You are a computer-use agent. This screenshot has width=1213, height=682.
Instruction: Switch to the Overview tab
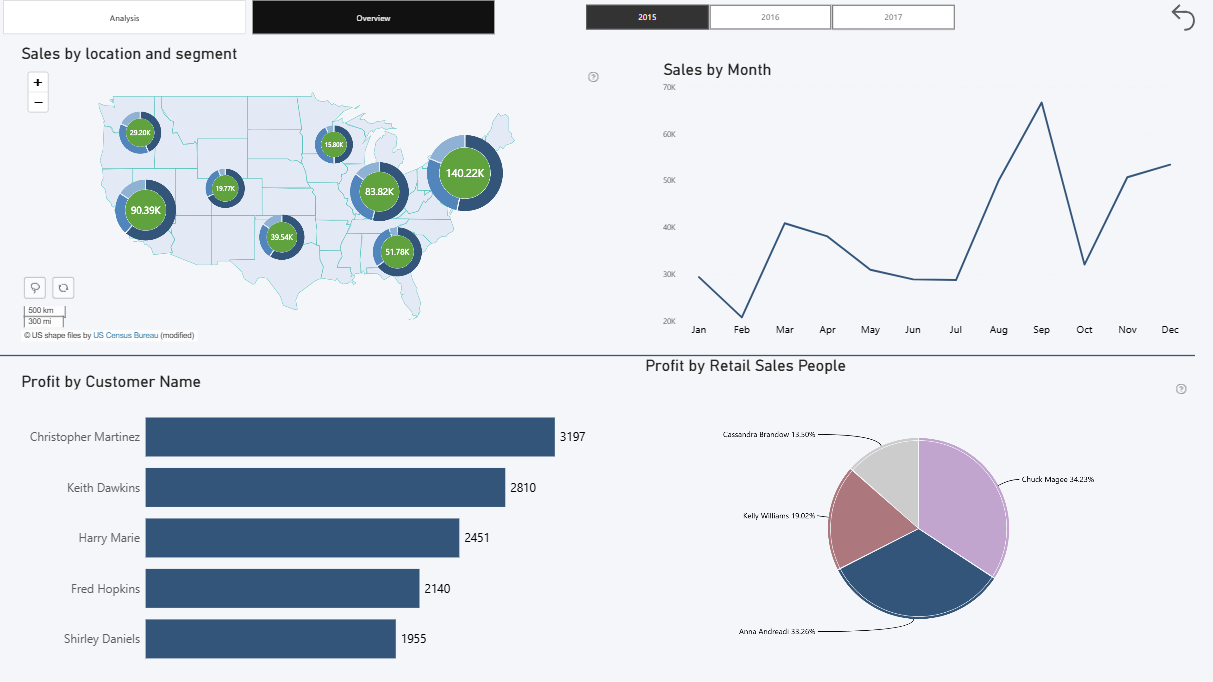pos(373,18)
